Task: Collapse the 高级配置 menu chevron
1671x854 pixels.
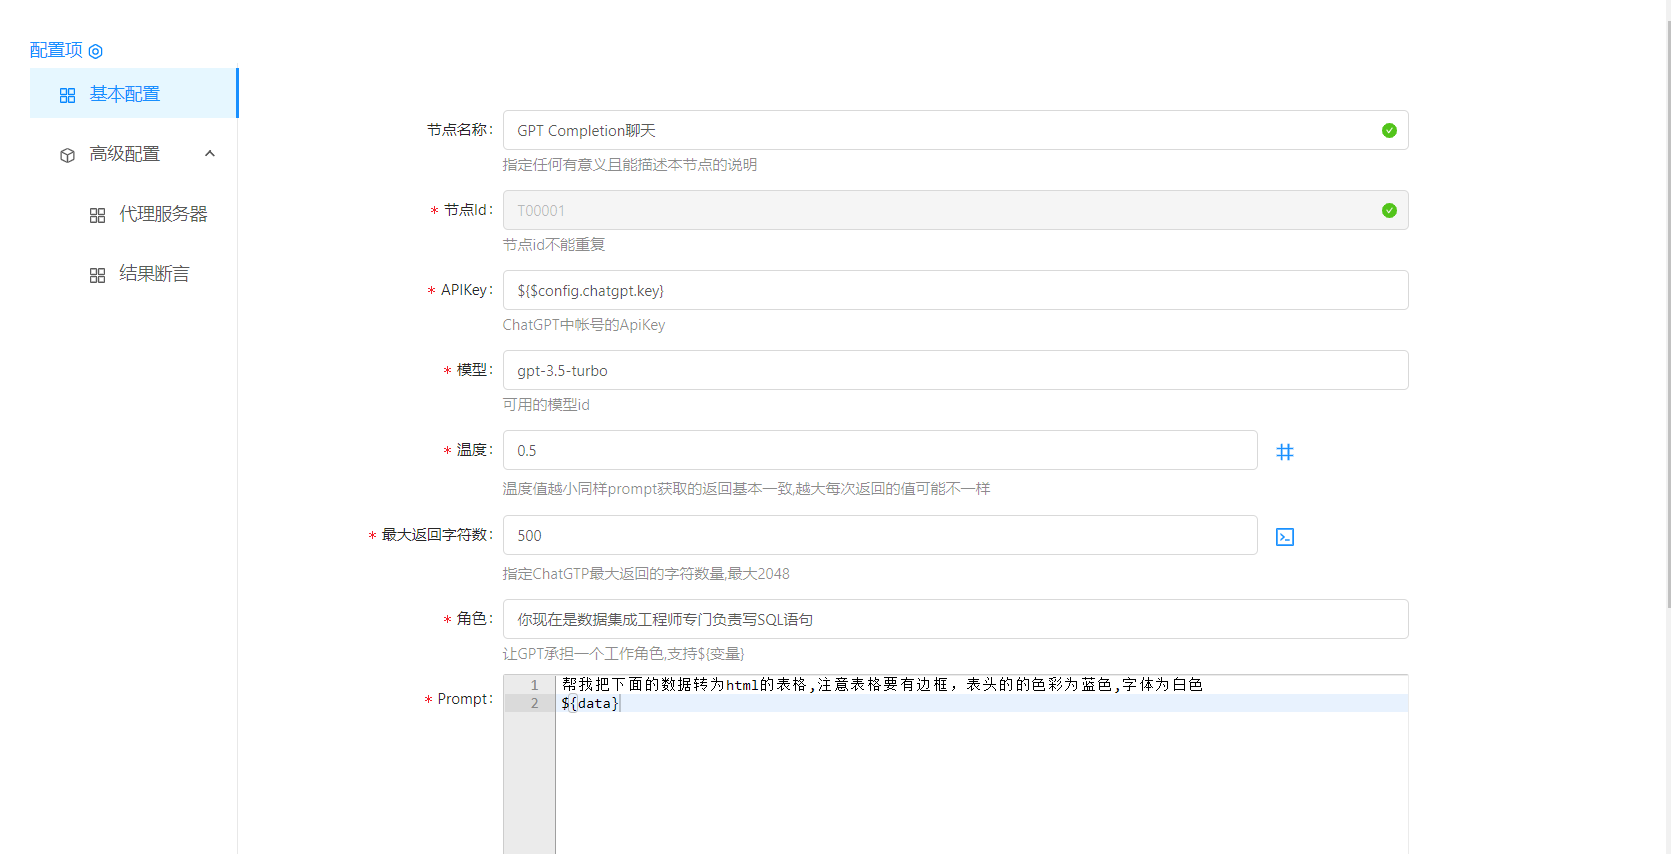Action: coord(210,154)
